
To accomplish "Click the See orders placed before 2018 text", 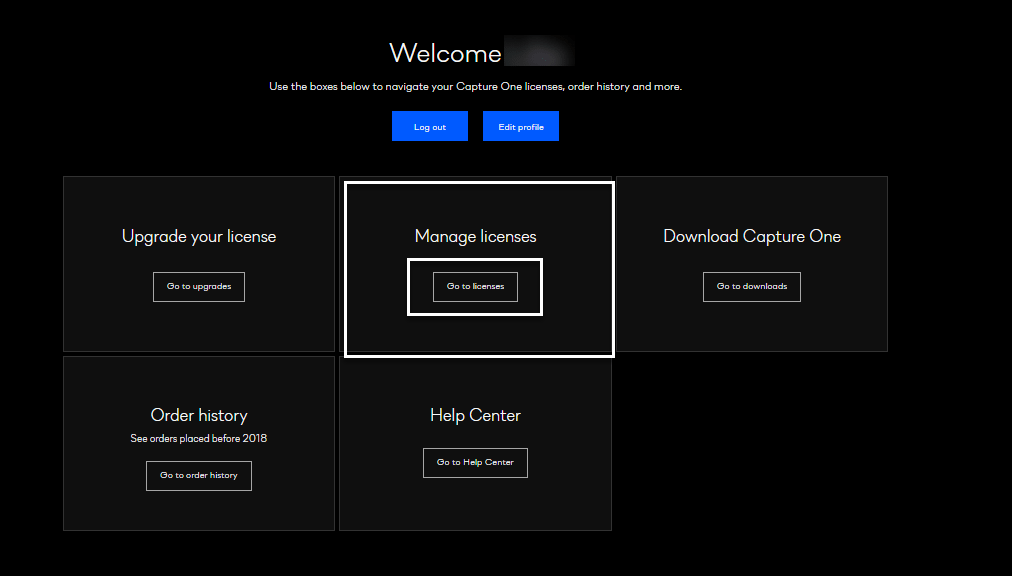I will 198,438.
